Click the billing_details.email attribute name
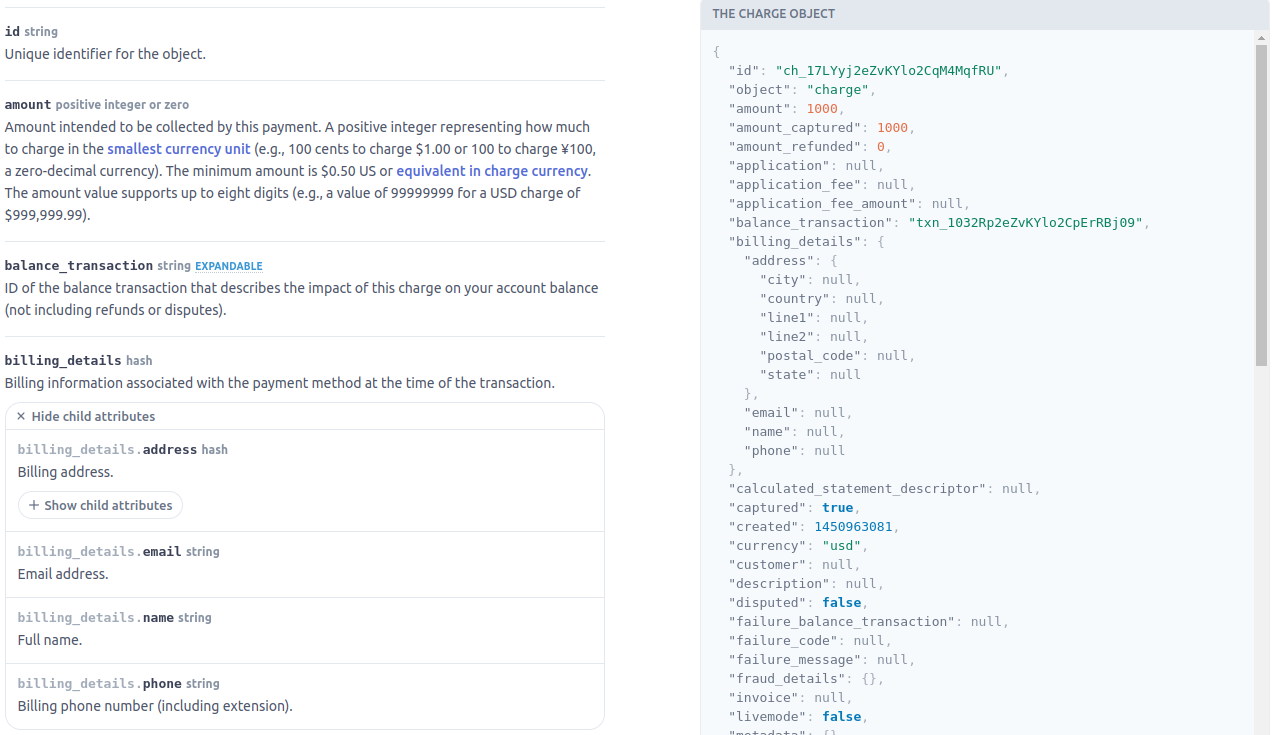The height and width of the screenshot is (735, 1273). (x=162, y=551)
